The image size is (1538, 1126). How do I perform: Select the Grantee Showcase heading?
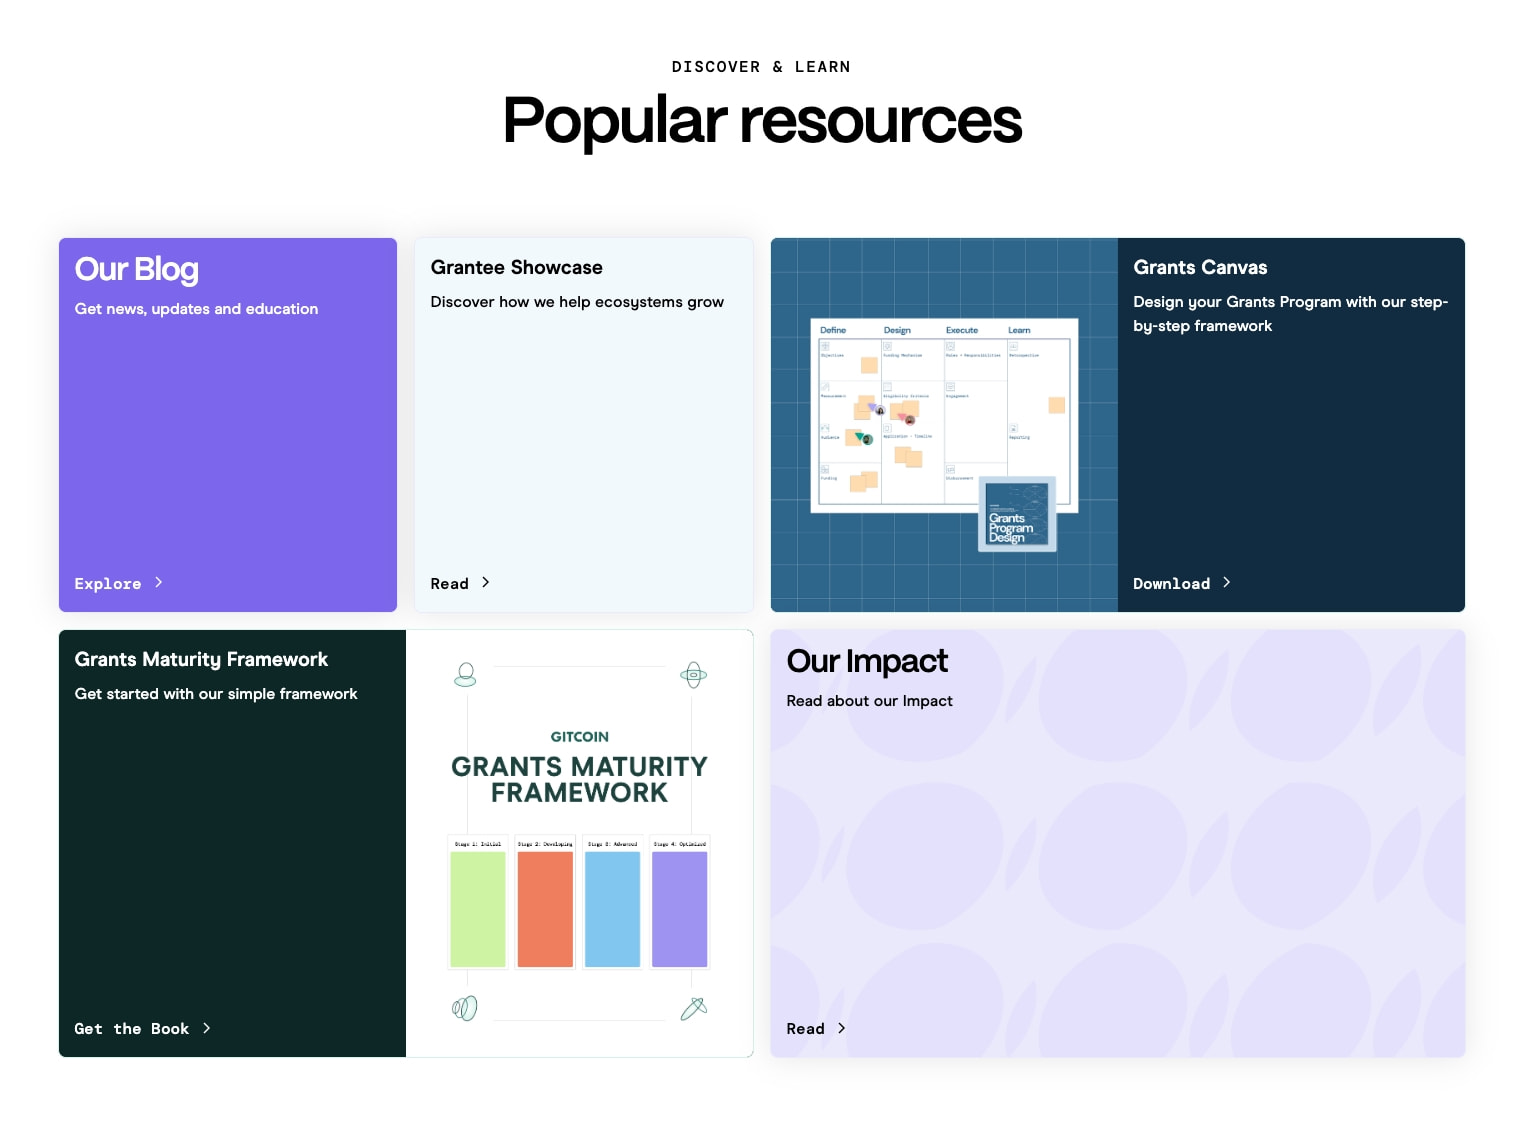coord(517,268)
